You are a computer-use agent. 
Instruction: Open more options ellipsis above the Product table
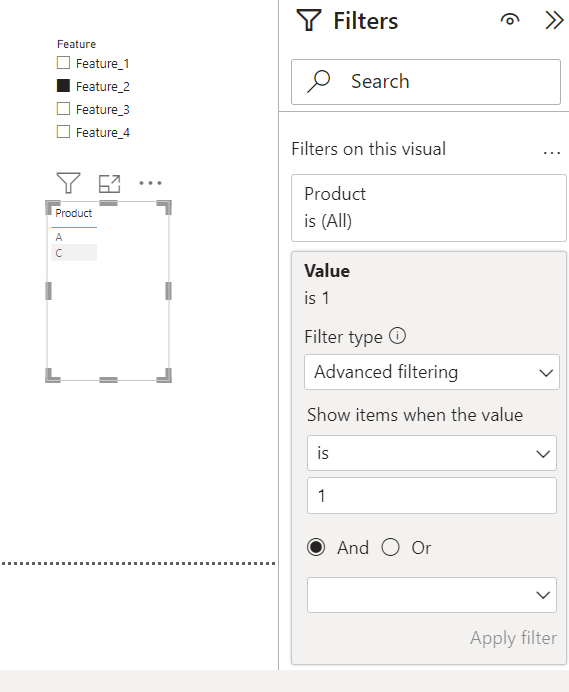click(x=151, y=183)
